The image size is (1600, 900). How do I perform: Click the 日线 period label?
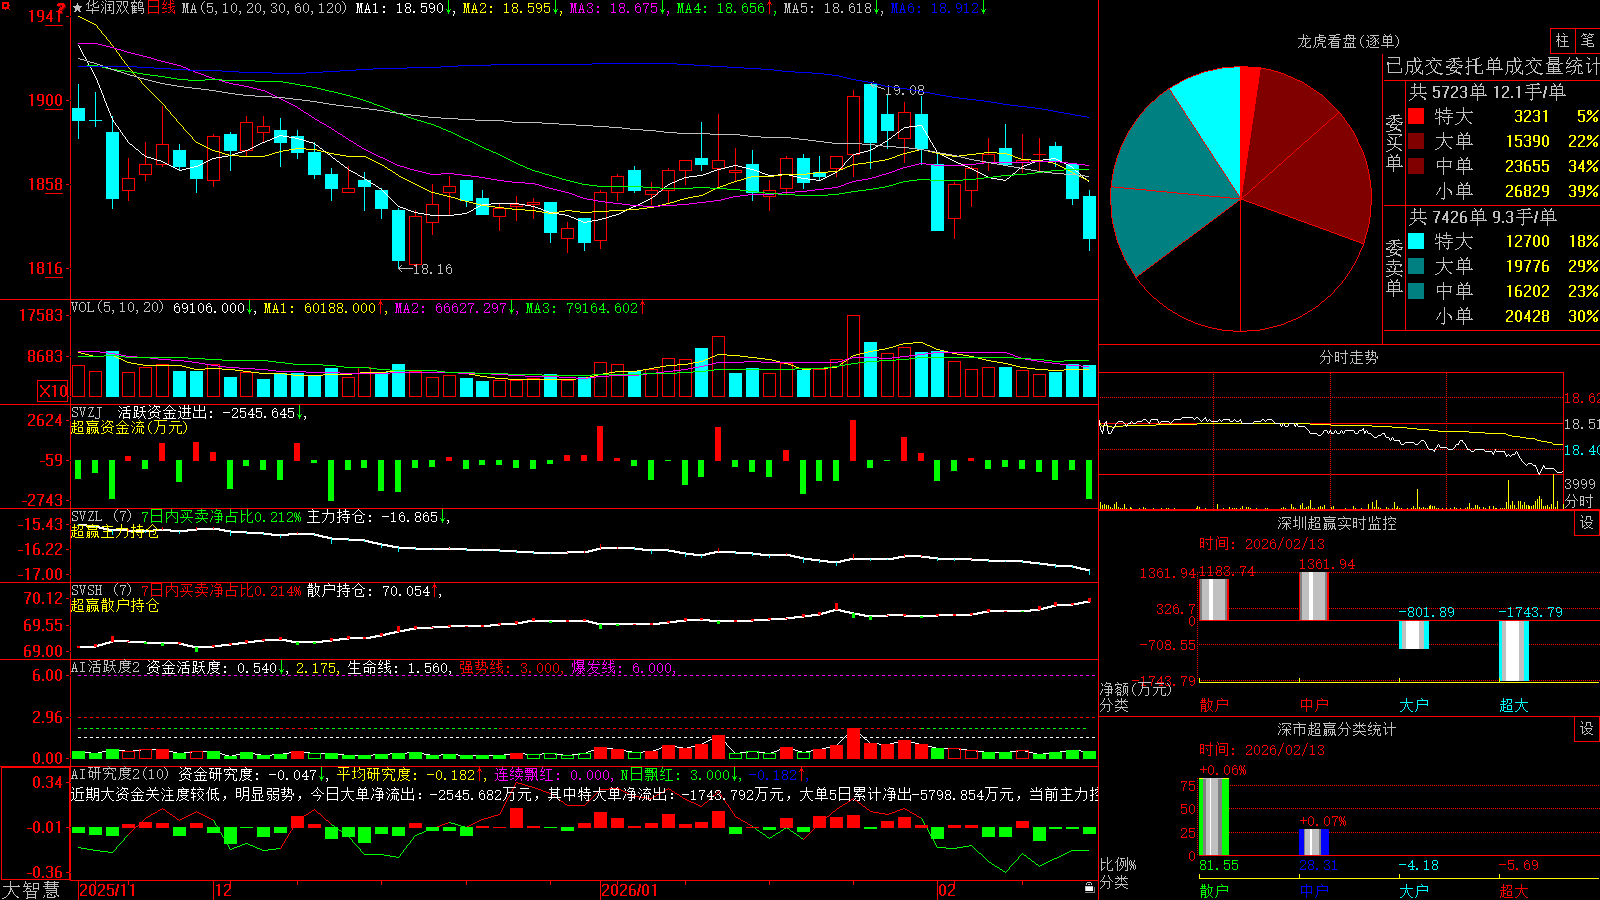point(161,8)
